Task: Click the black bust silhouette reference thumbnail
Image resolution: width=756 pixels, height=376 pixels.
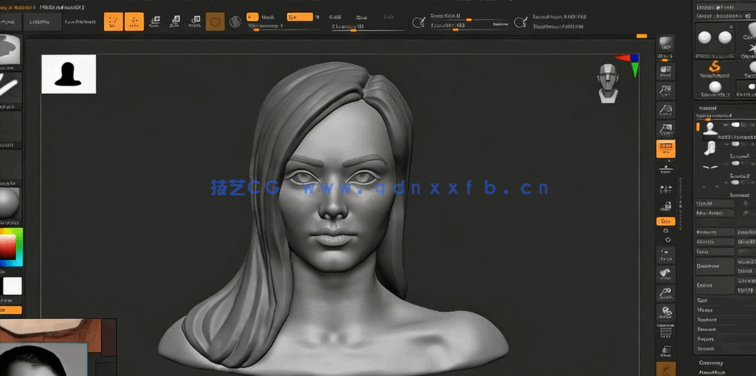Action: coord(68,74)
